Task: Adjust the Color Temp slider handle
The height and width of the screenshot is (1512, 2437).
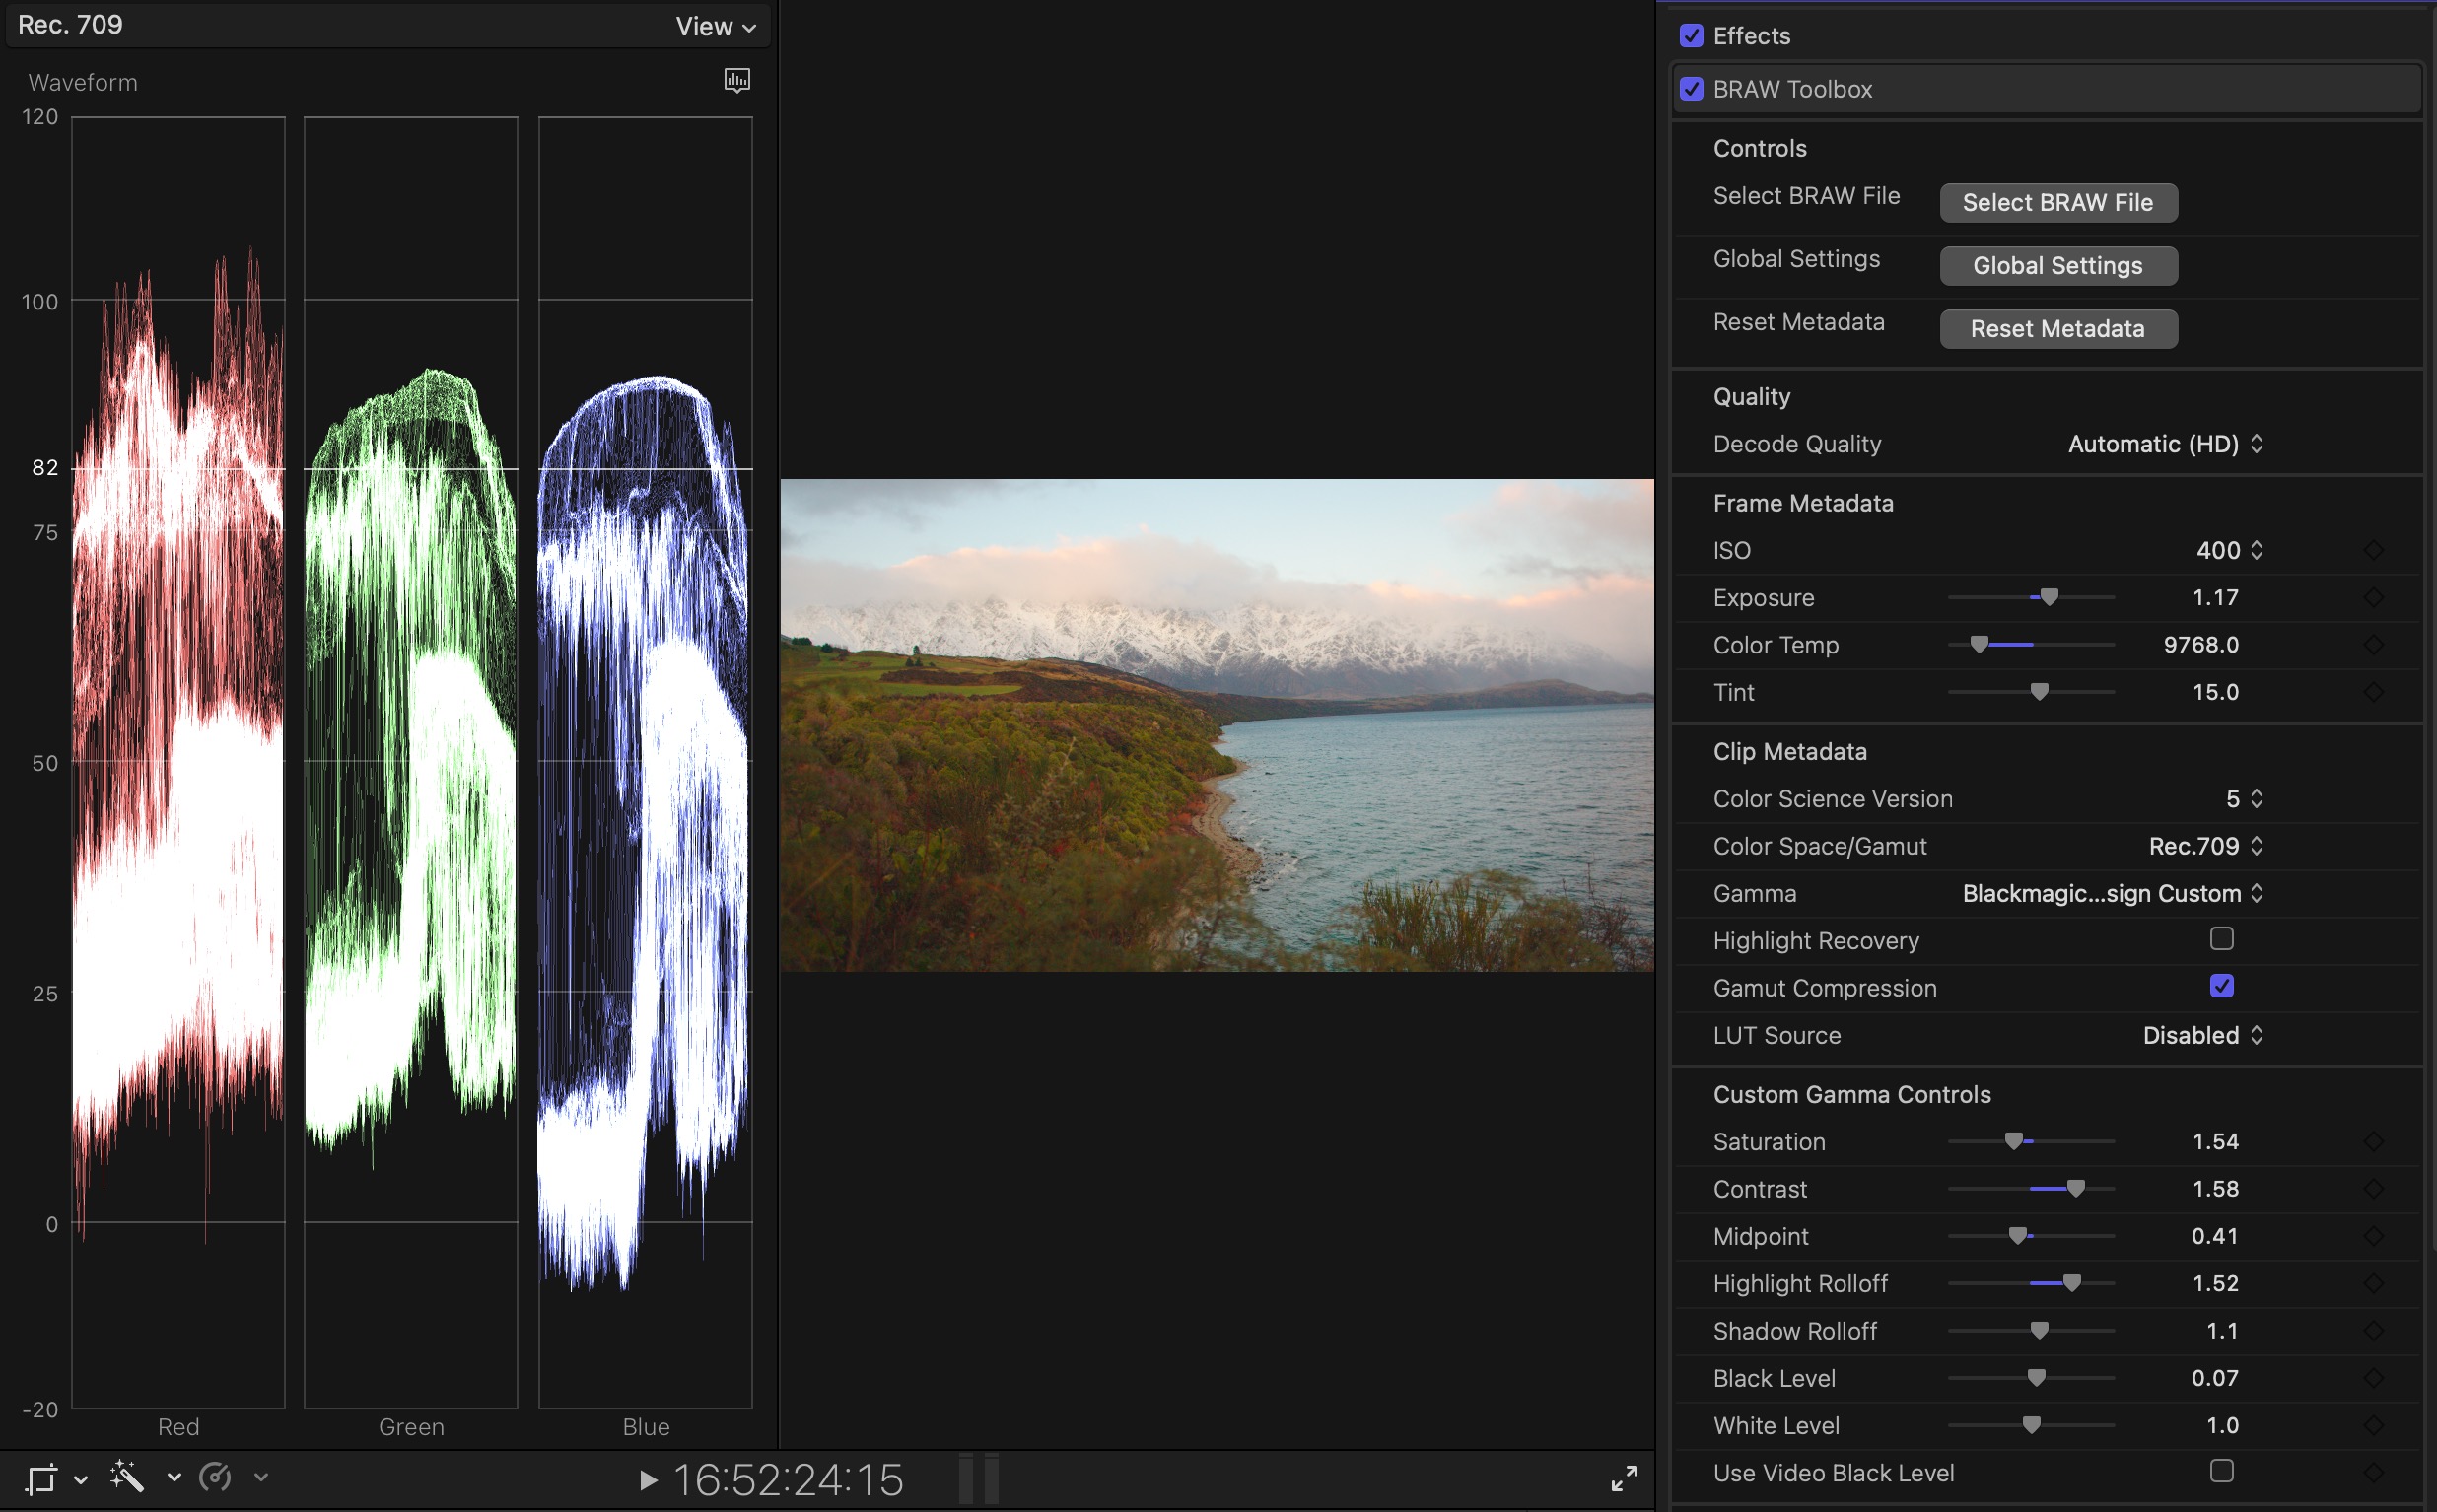Action: (x=1979, y=644)
